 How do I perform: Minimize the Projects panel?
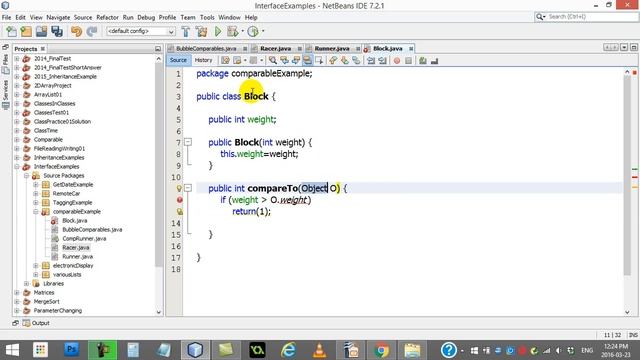[x=158, y=49]
